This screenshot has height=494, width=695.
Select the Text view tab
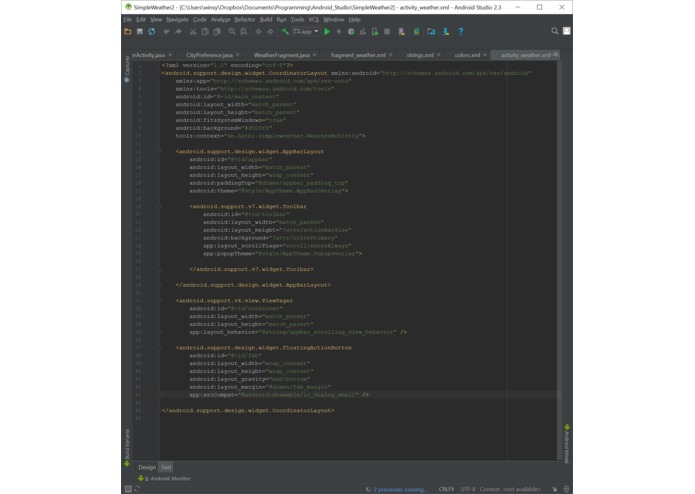pyautogui.click(x=166, y=467)
